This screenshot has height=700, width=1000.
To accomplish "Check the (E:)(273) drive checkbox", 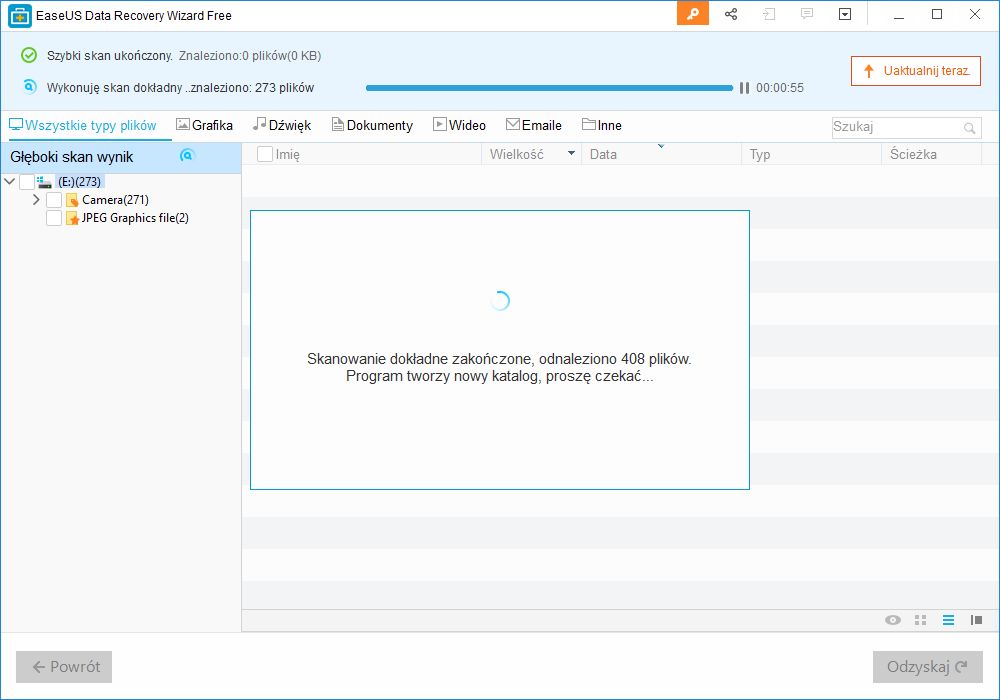I will tap(27, 182).
